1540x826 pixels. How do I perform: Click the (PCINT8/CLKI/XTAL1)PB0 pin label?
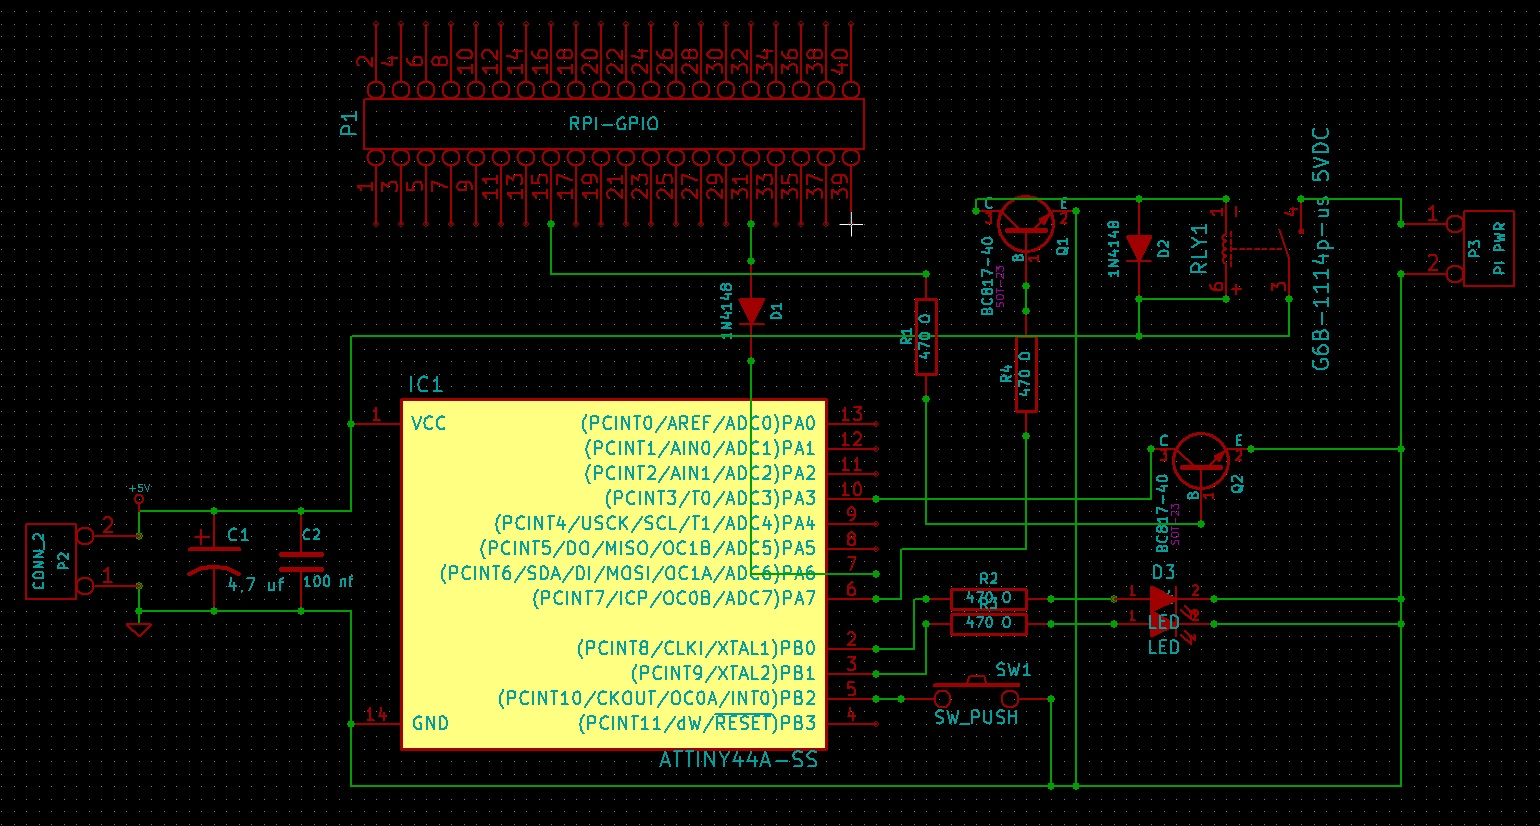(x=696, y=648)
